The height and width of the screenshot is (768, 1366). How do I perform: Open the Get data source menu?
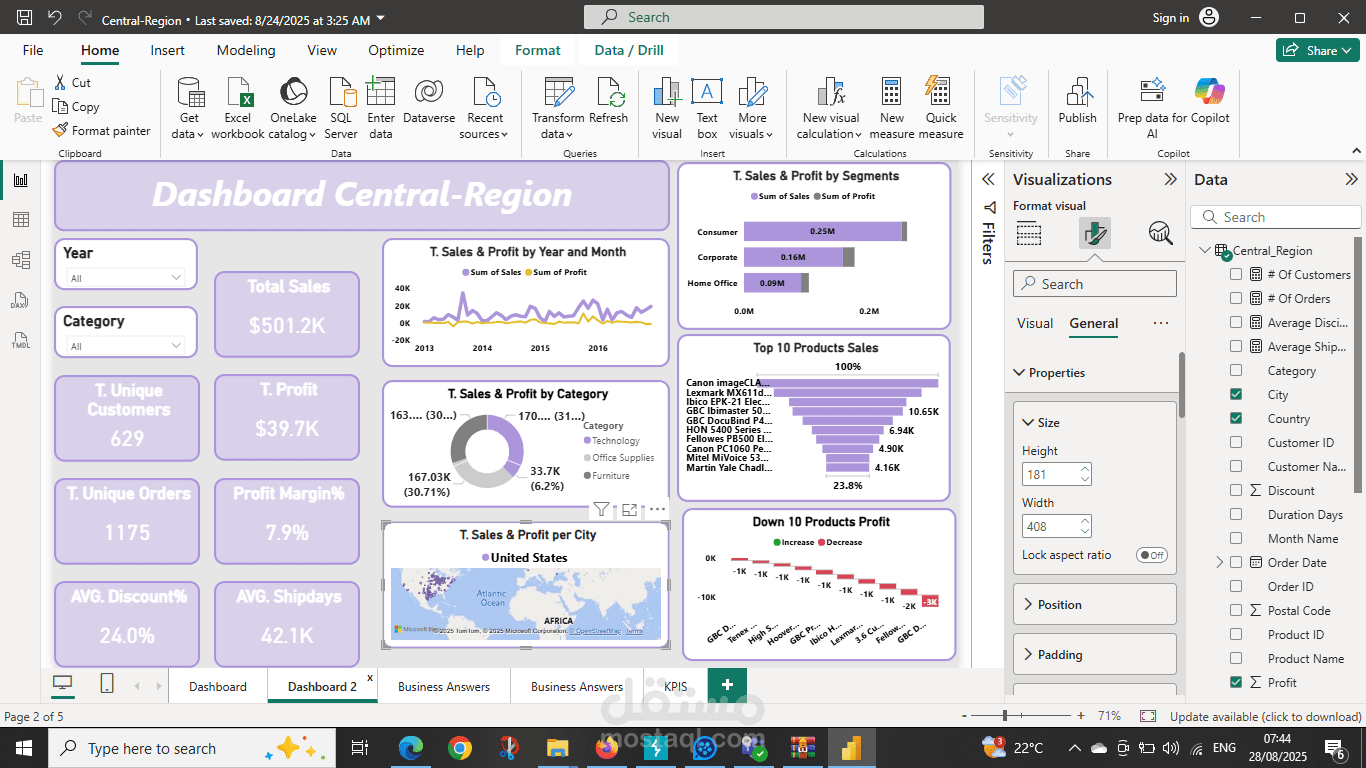[189, 109]
